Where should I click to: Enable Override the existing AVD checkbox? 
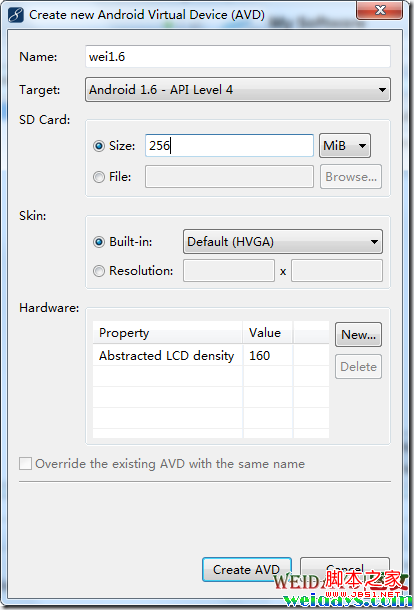[25, 464]
